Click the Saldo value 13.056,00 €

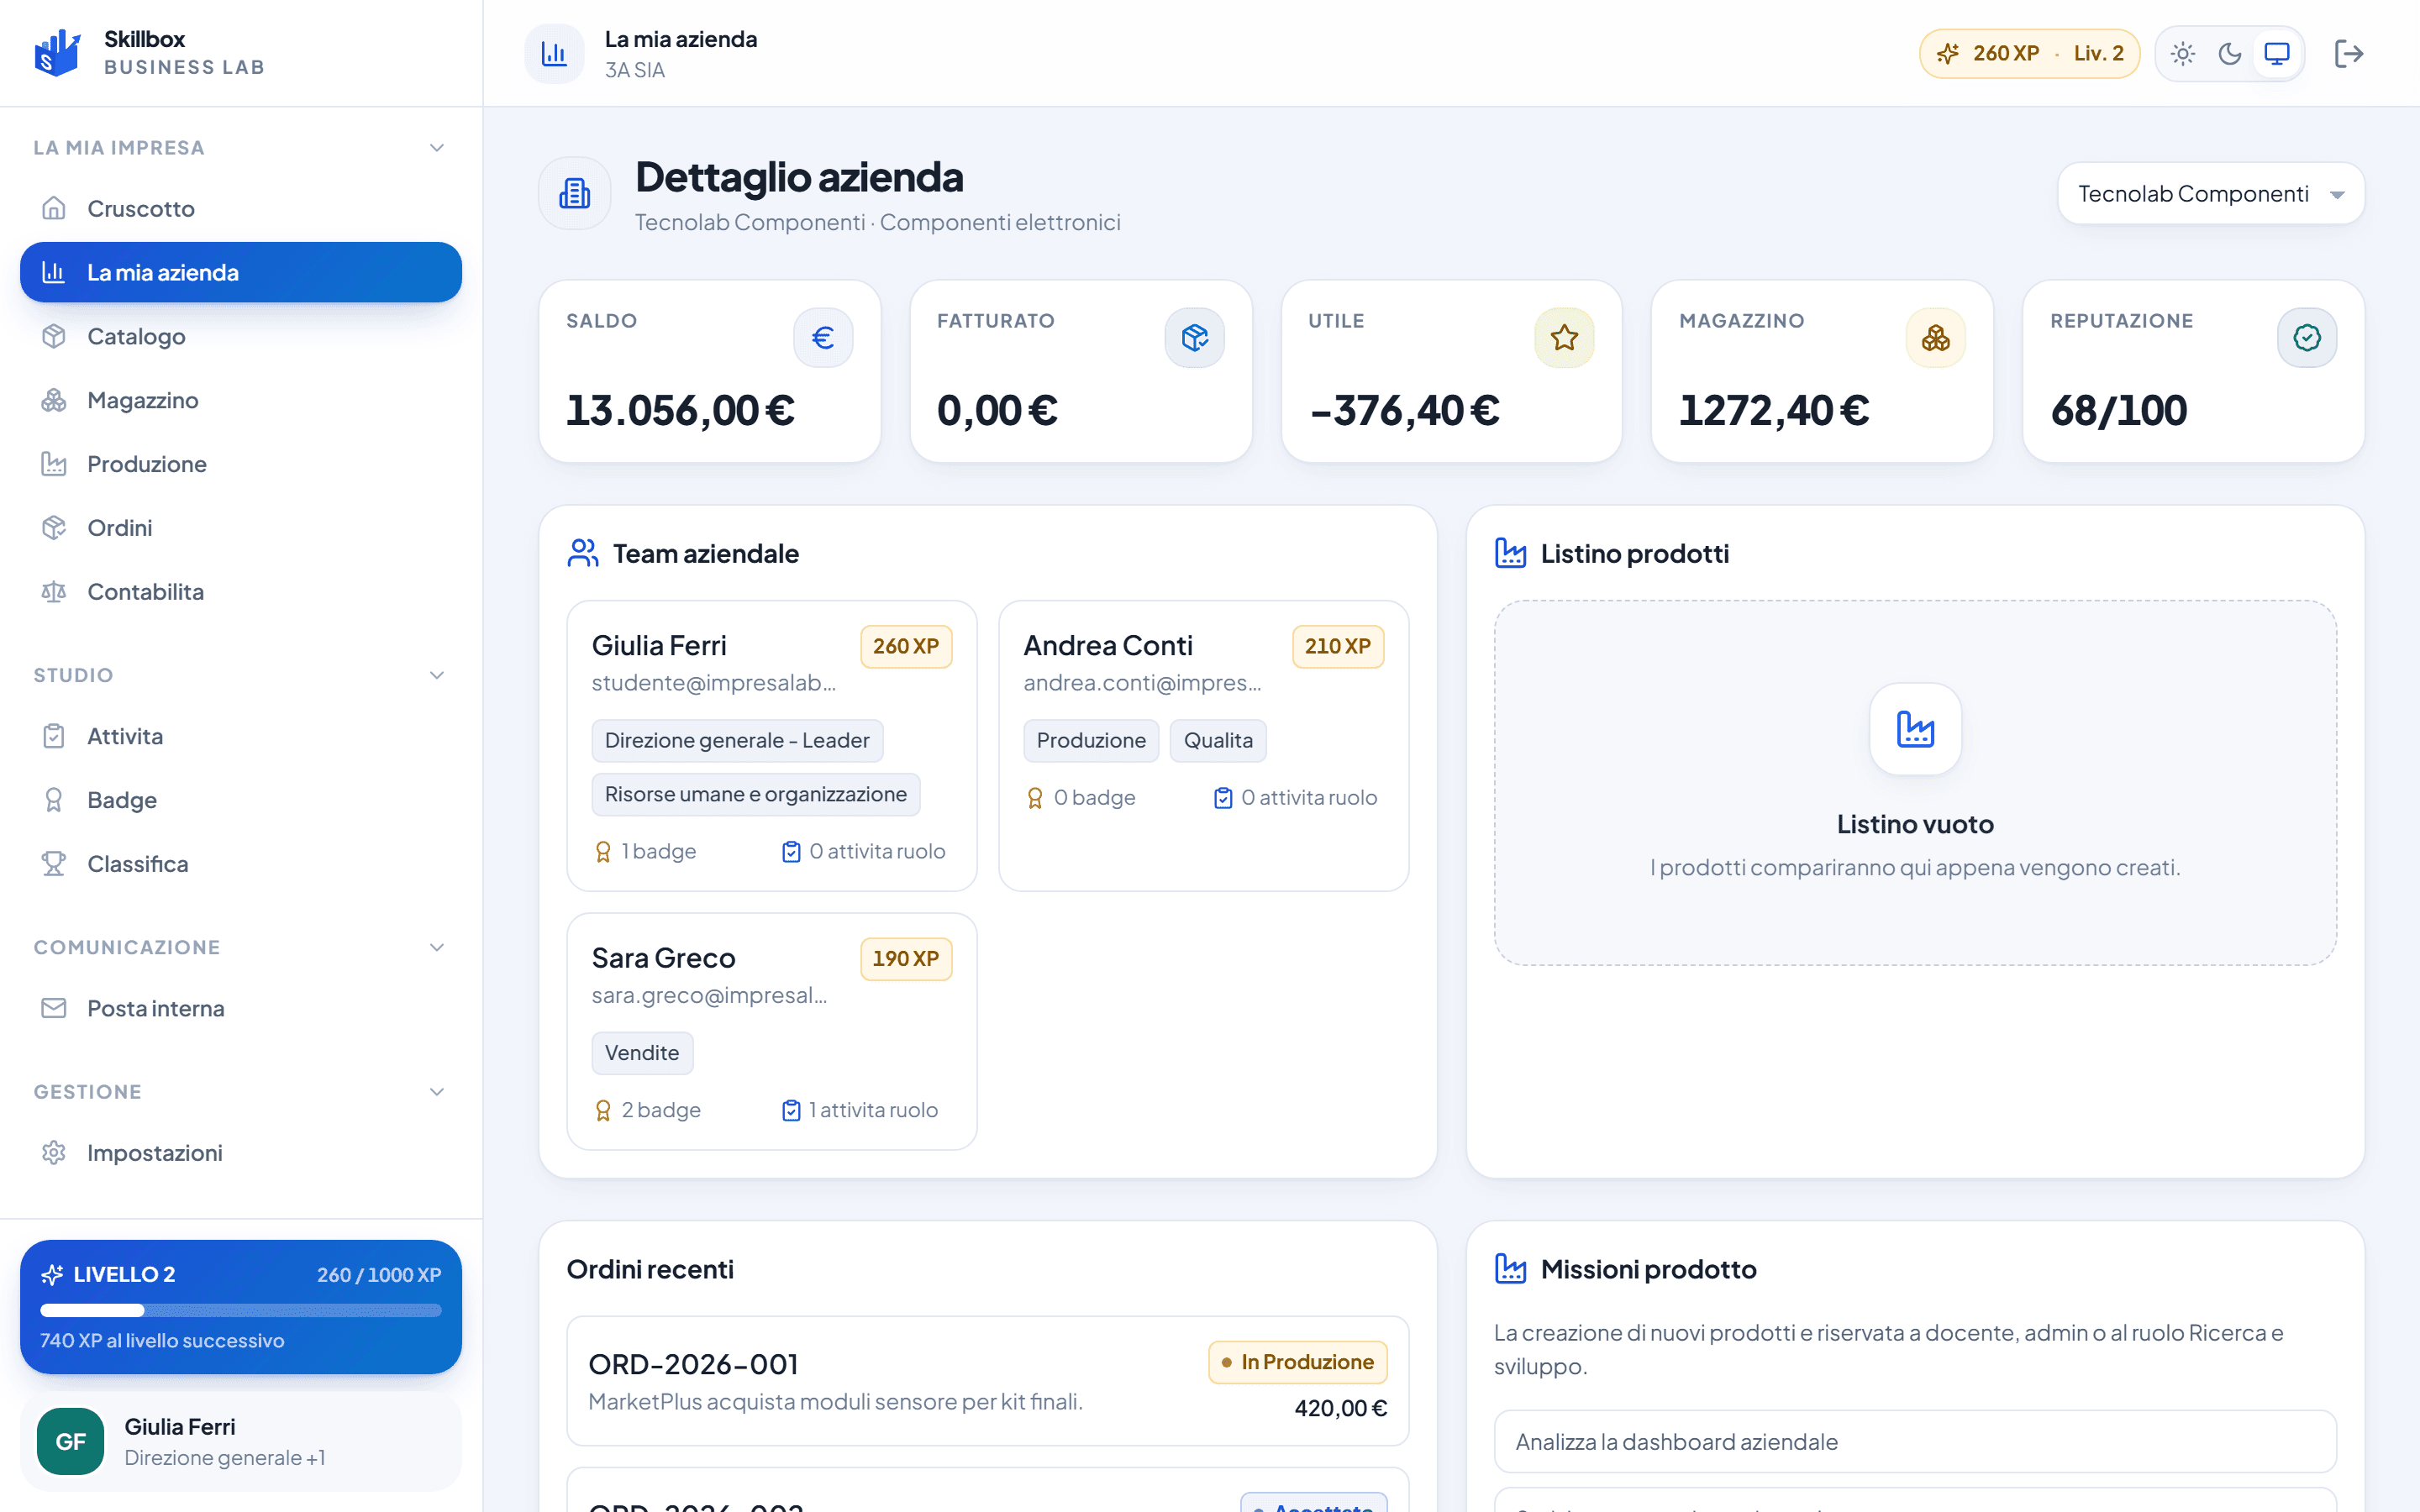681,411
